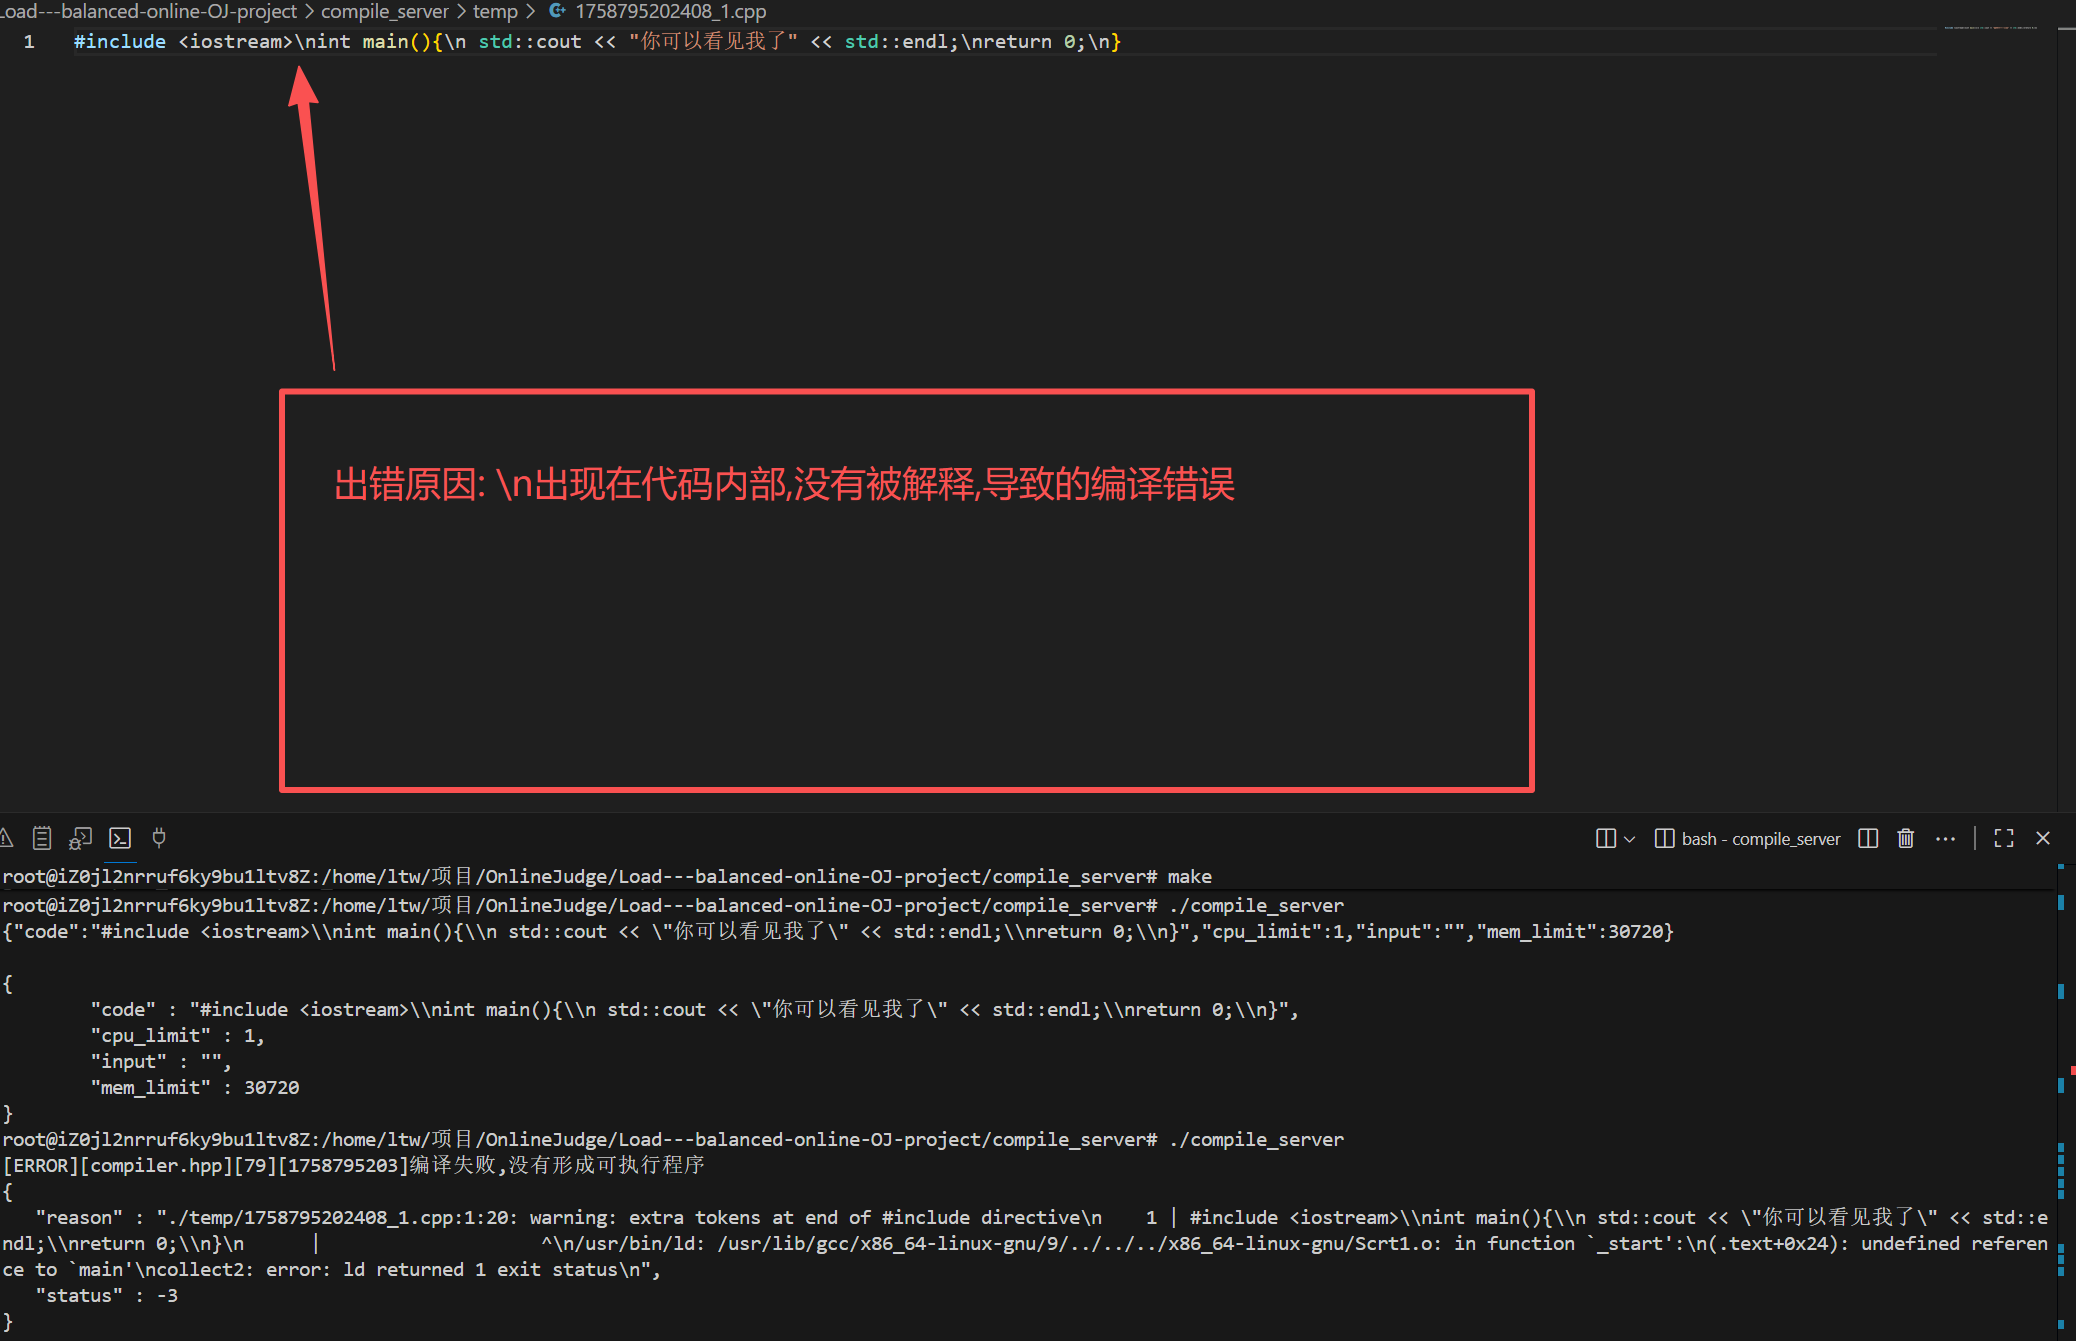The width and height of the screenshot is (2076, 1341).
Task: Open the Problems panel warning icon
Action: tap(5, 838)
